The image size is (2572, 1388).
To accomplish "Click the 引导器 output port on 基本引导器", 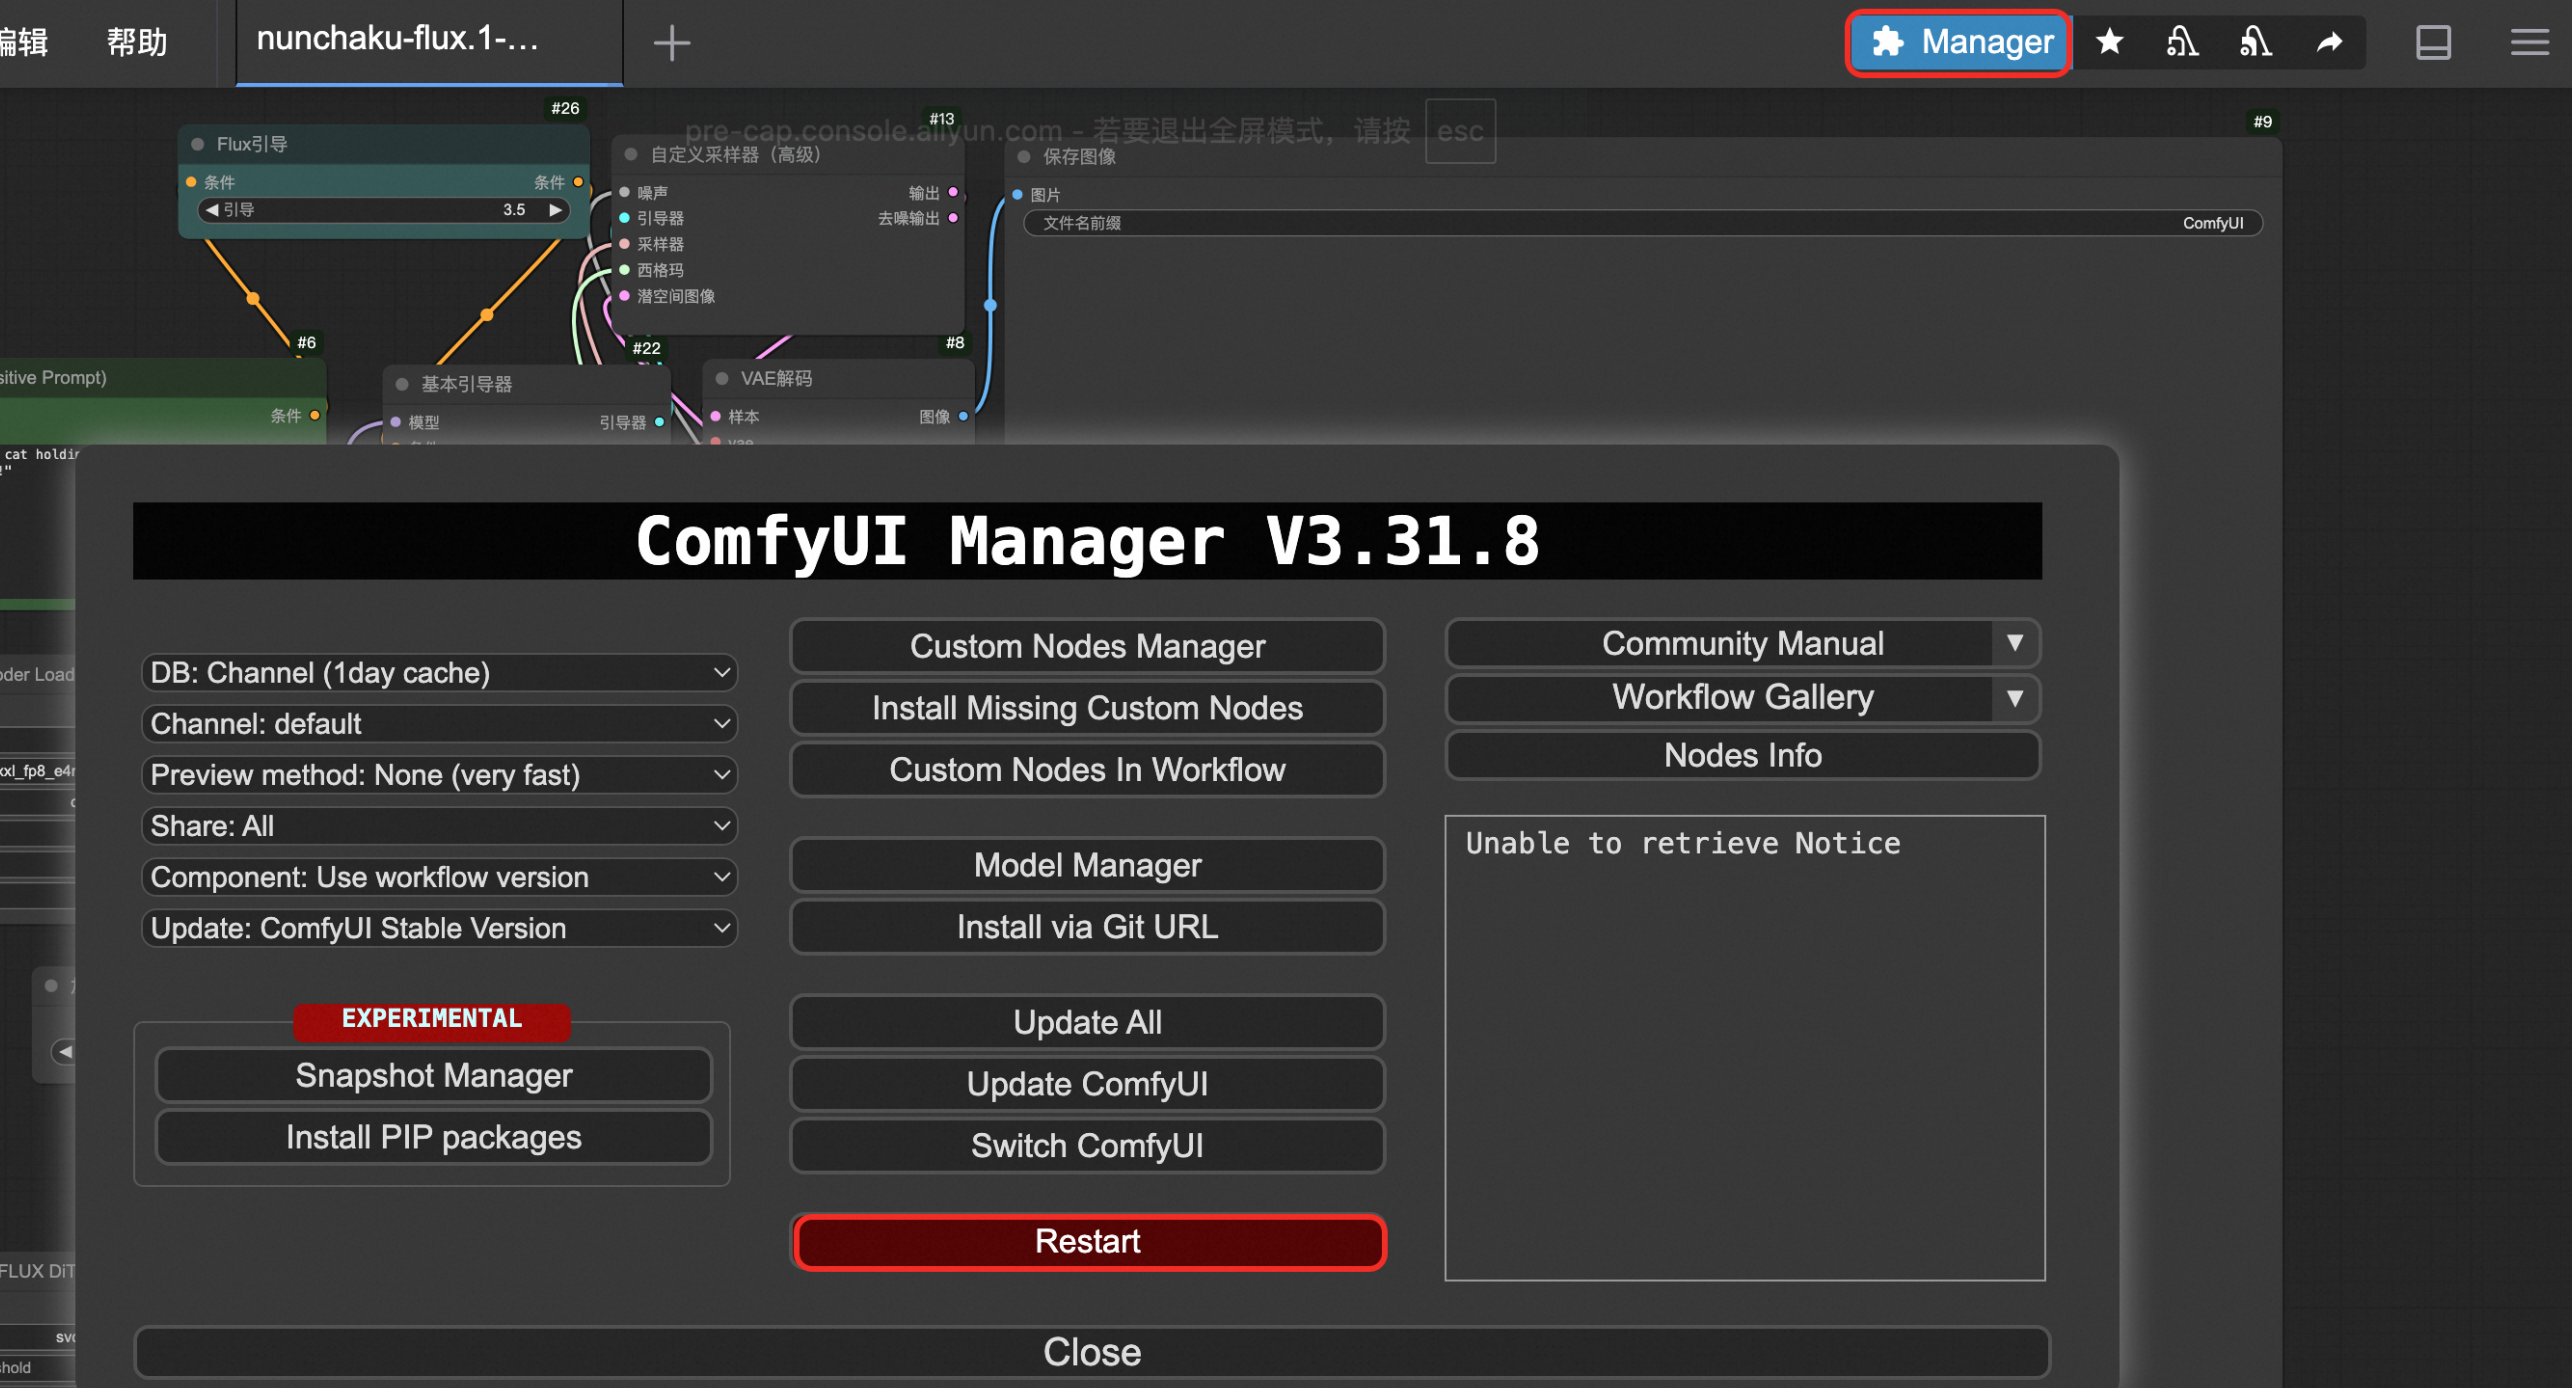I will click(x=659, y=423).
